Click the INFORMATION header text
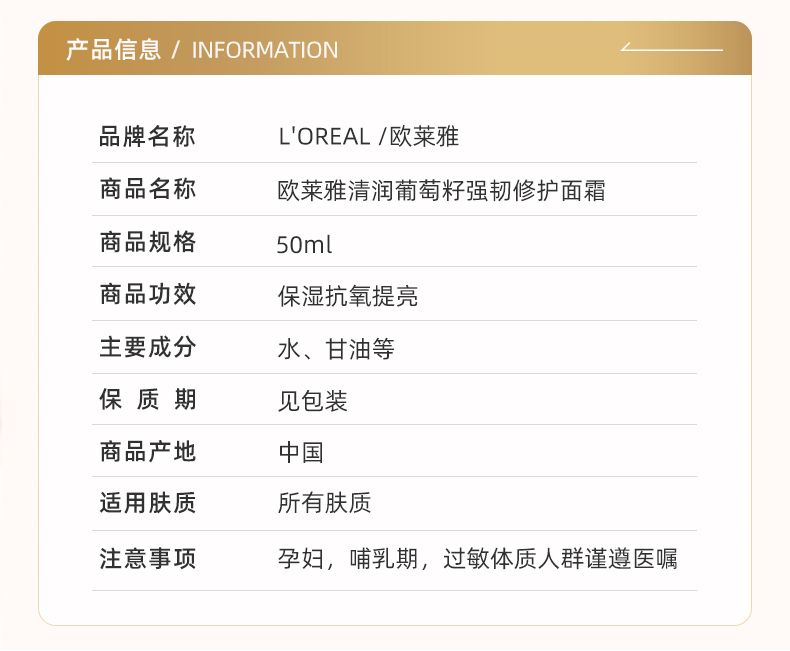 point(265,50)
